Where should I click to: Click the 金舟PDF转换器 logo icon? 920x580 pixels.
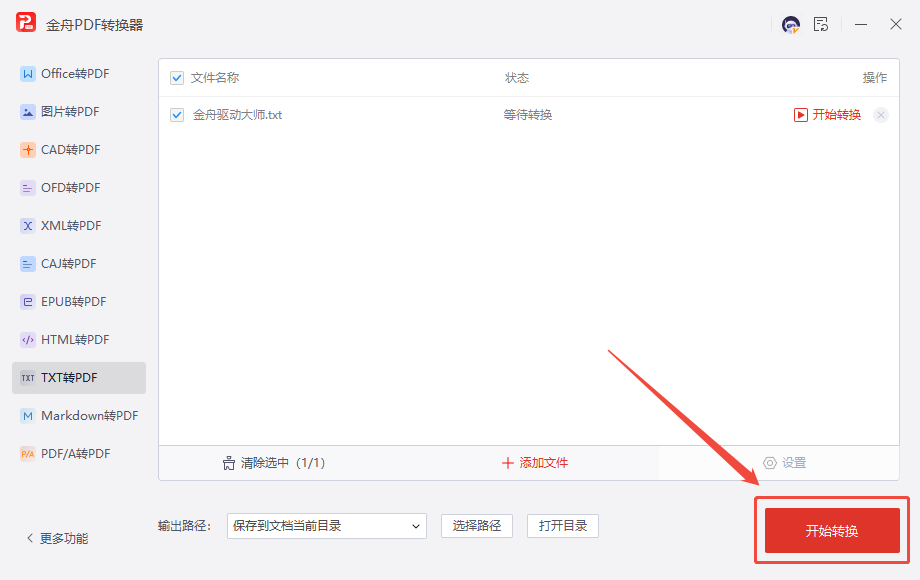tap(26, 23)
